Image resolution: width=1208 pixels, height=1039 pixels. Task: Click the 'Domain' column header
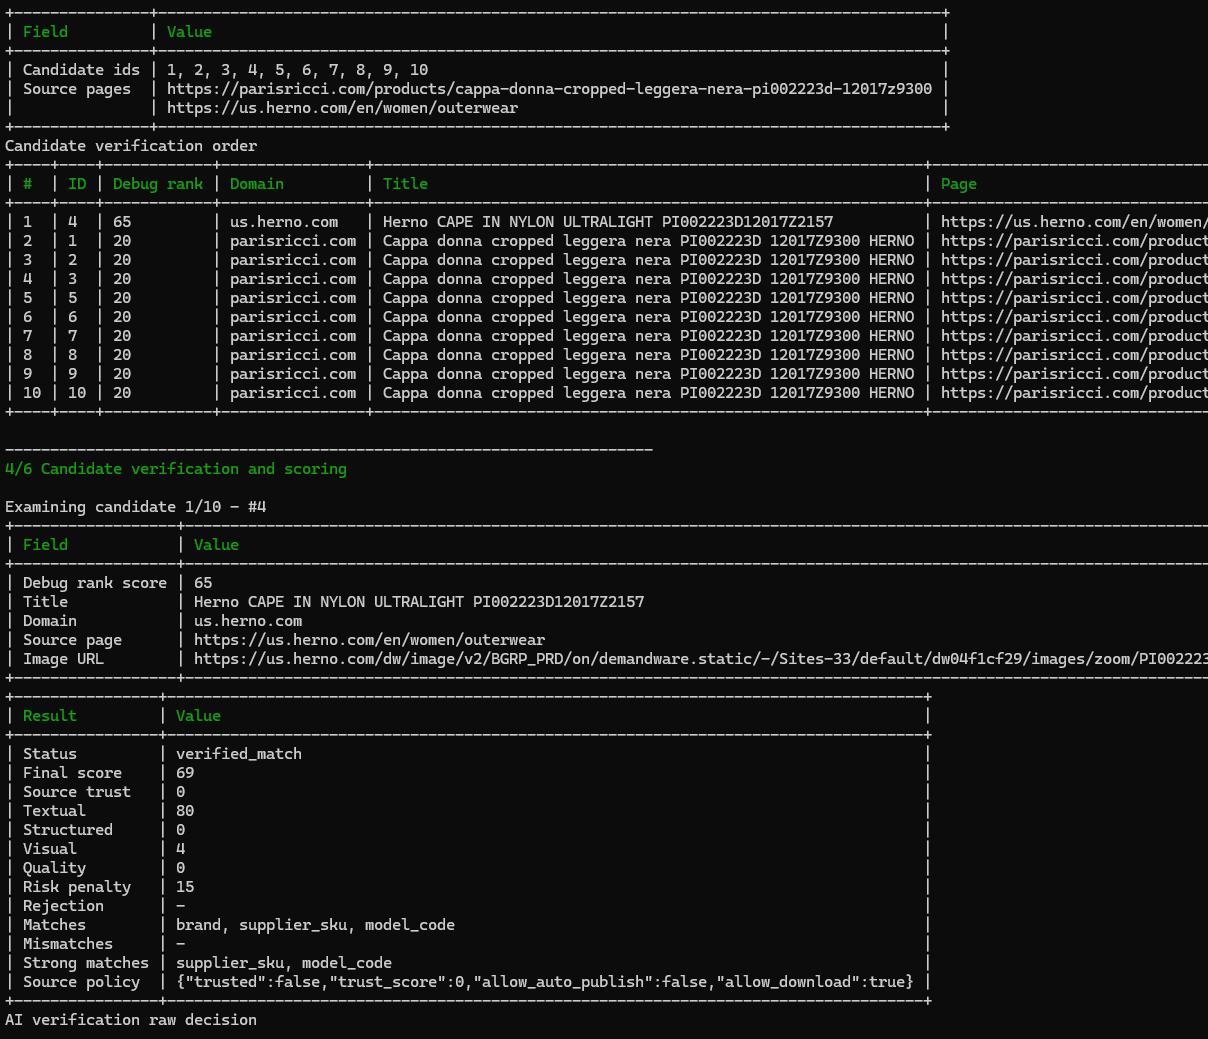coord(257,184)
